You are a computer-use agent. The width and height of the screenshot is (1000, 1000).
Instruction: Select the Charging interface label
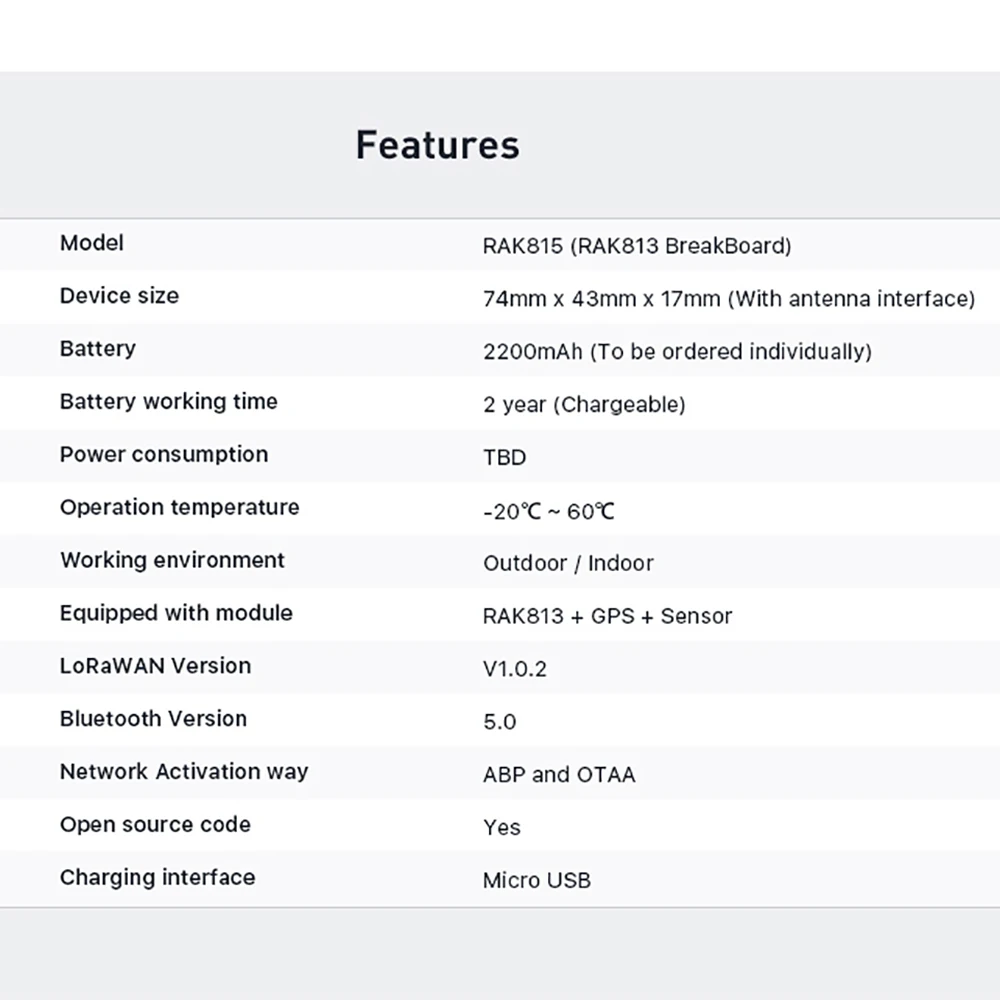[158, 878]
